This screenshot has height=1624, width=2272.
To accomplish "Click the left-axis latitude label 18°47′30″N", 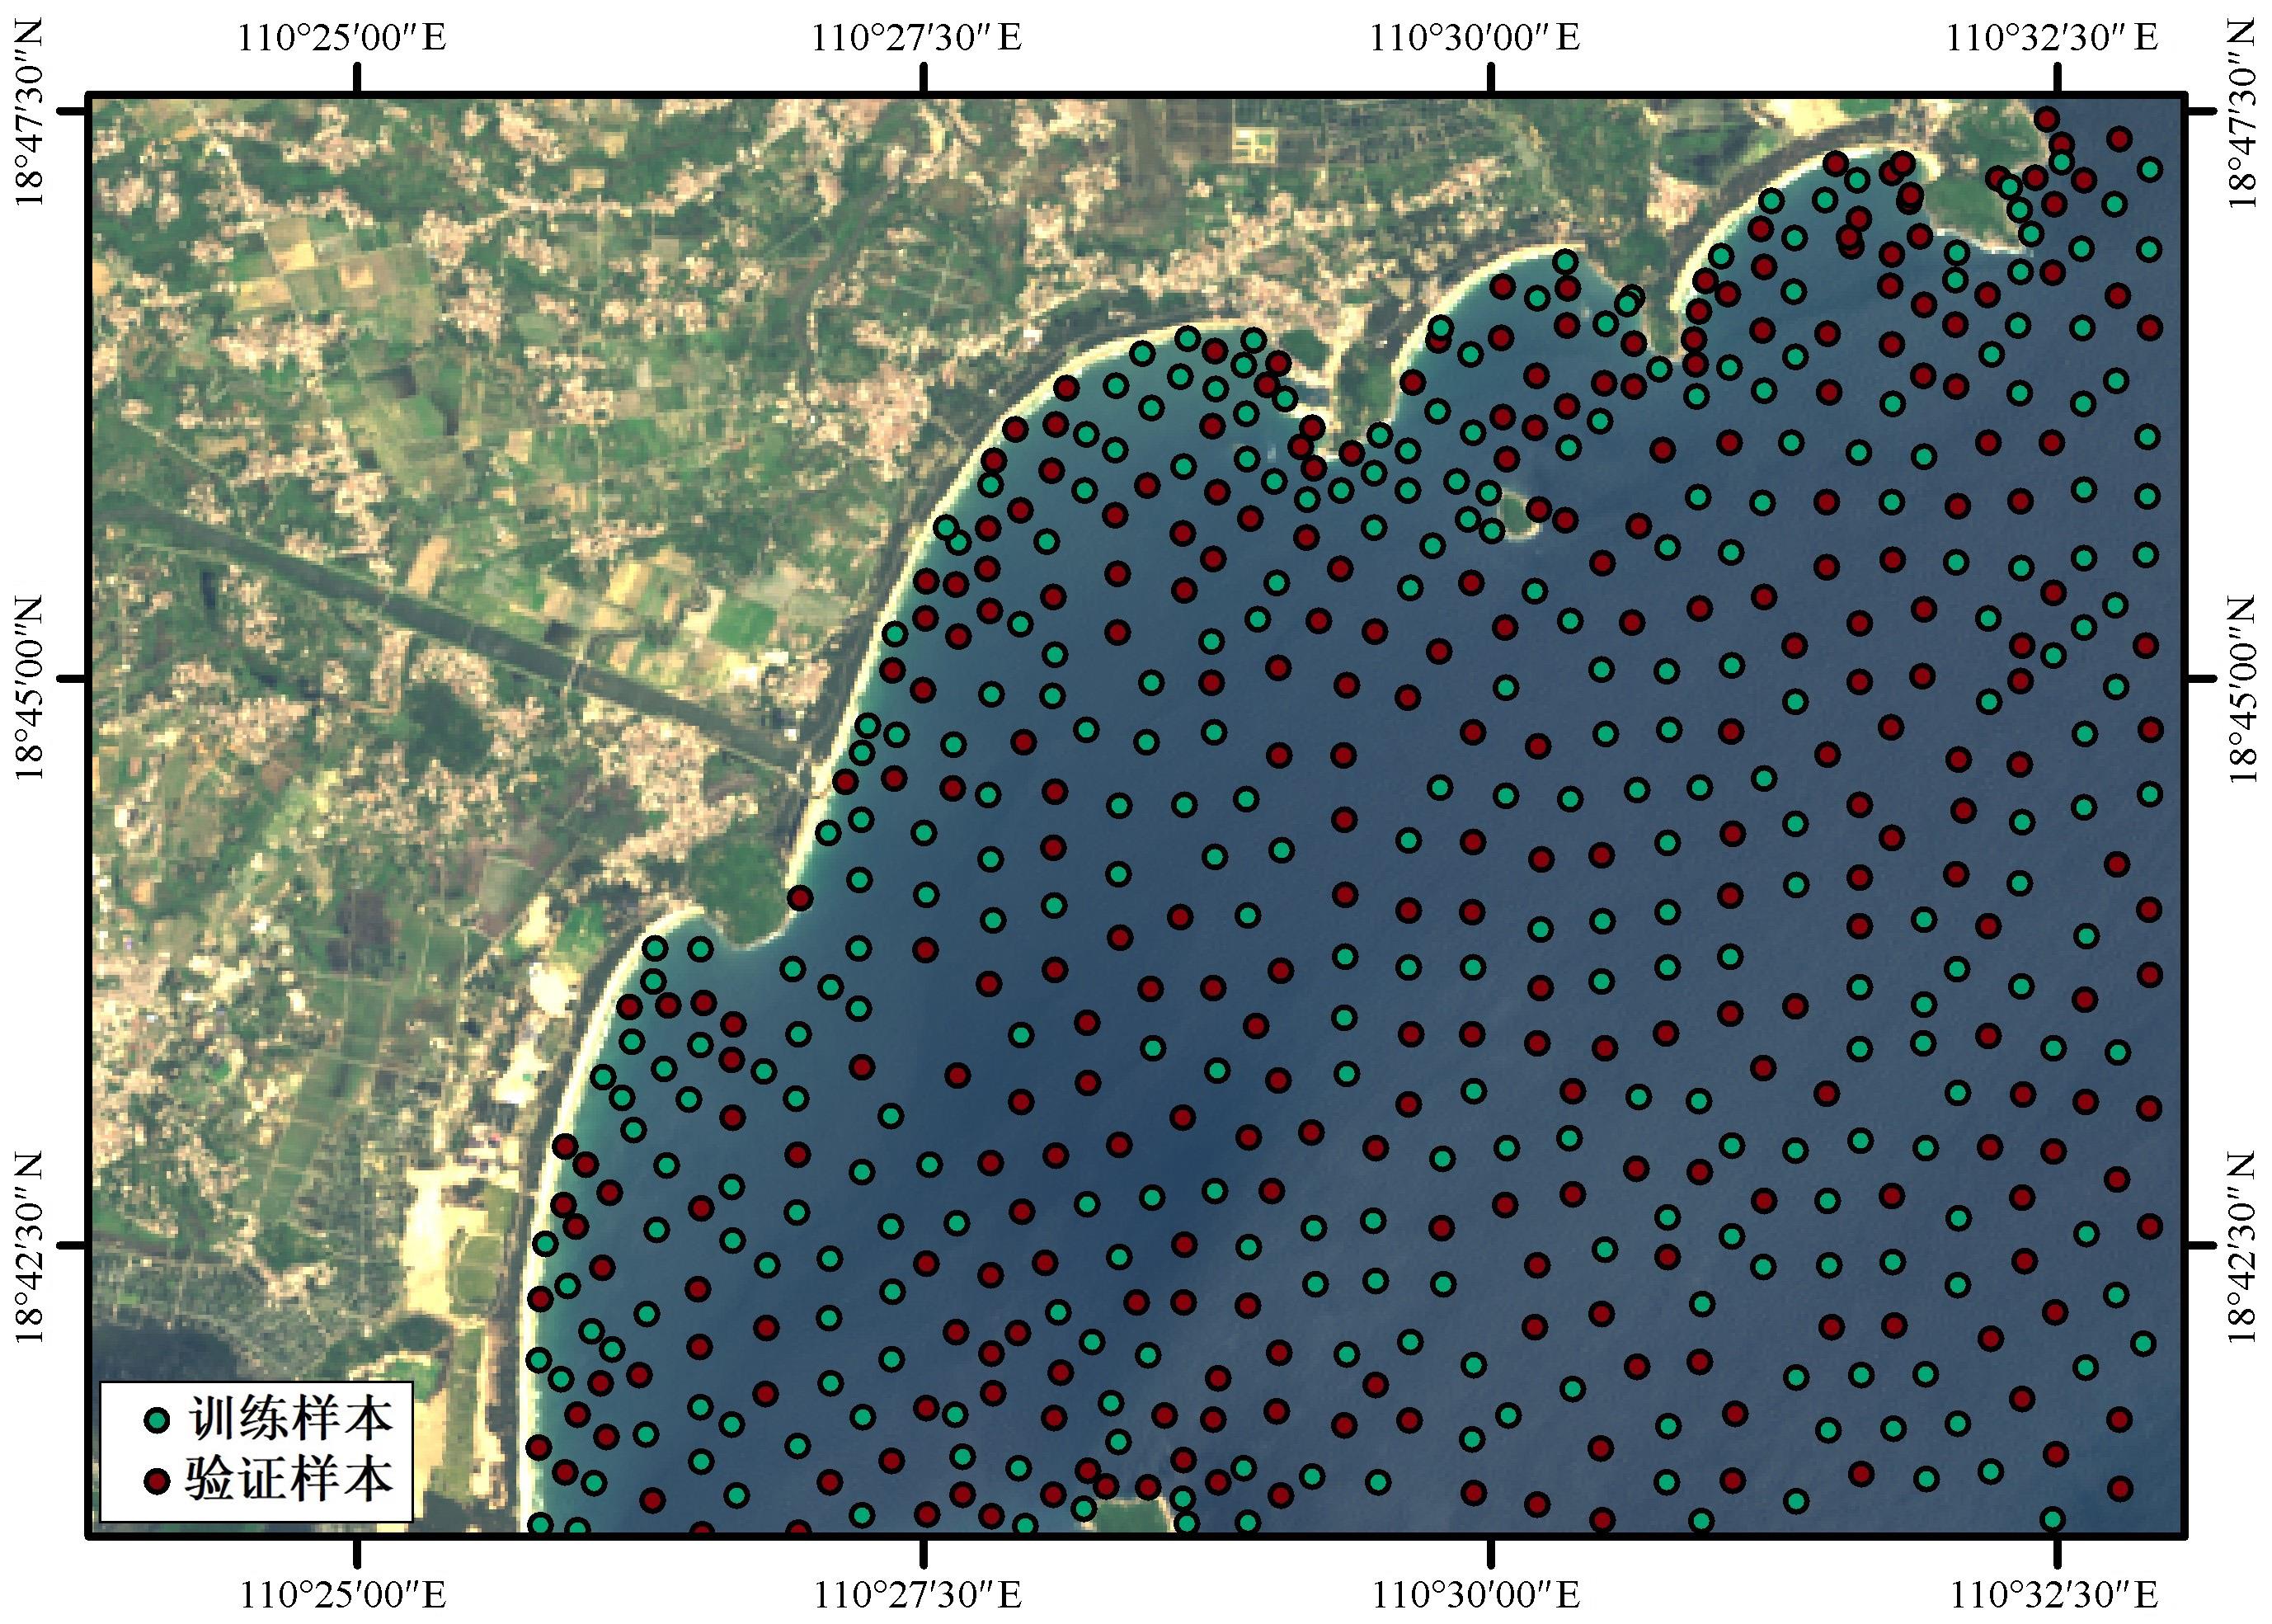I will pos(30,112).
